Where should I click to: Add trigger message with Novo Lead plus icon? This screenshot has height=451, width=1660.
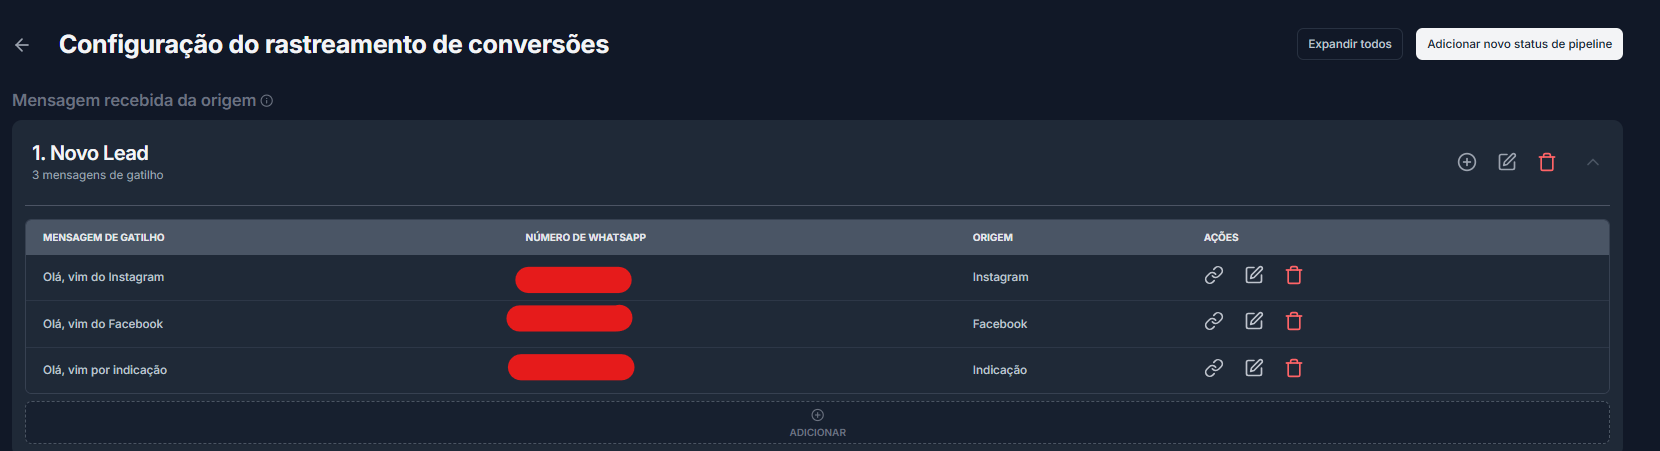1467,162
